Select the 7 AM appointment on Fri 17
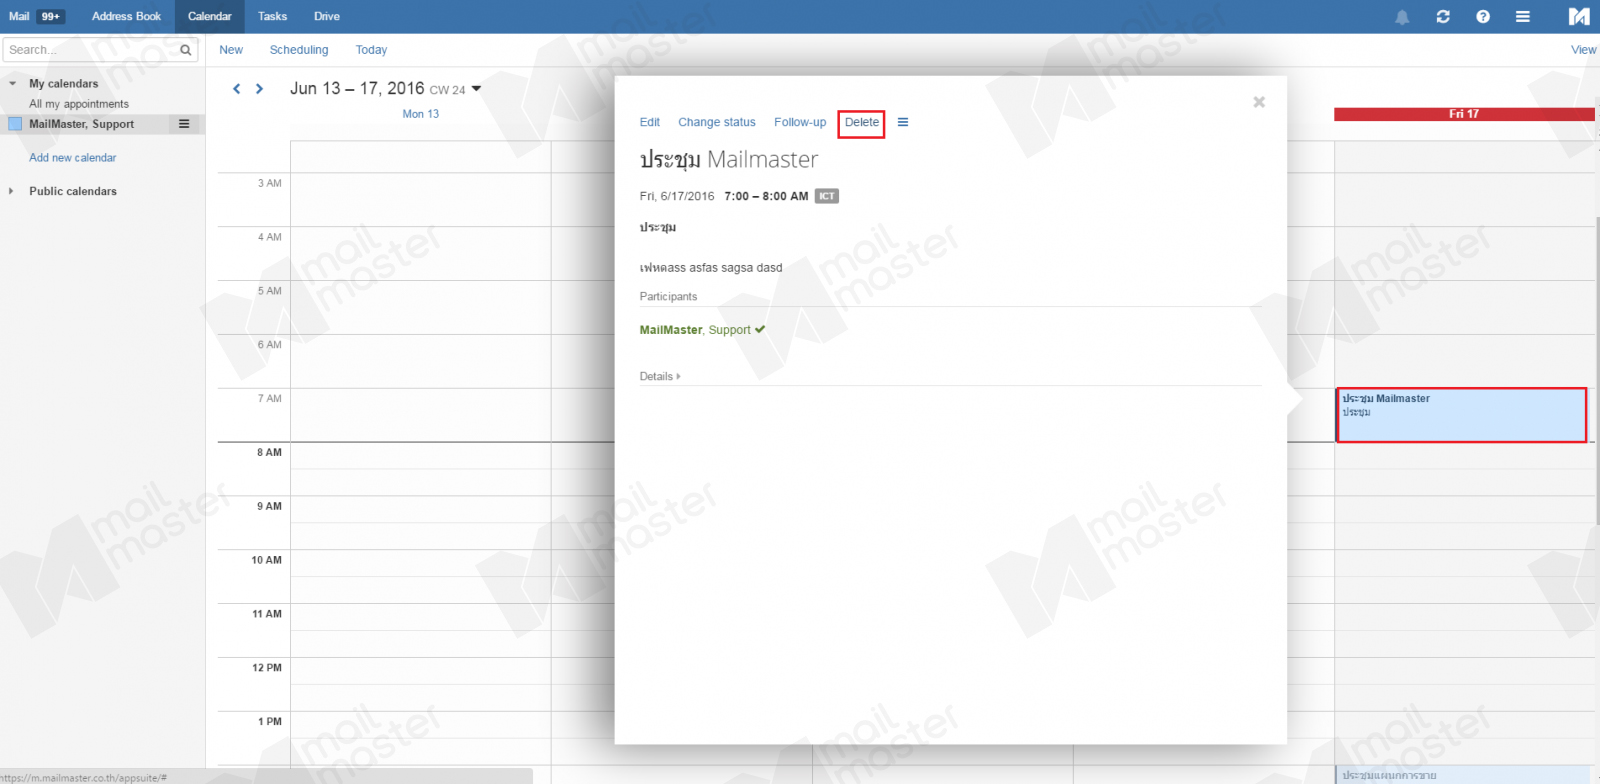 click(x=1462, y=415)
